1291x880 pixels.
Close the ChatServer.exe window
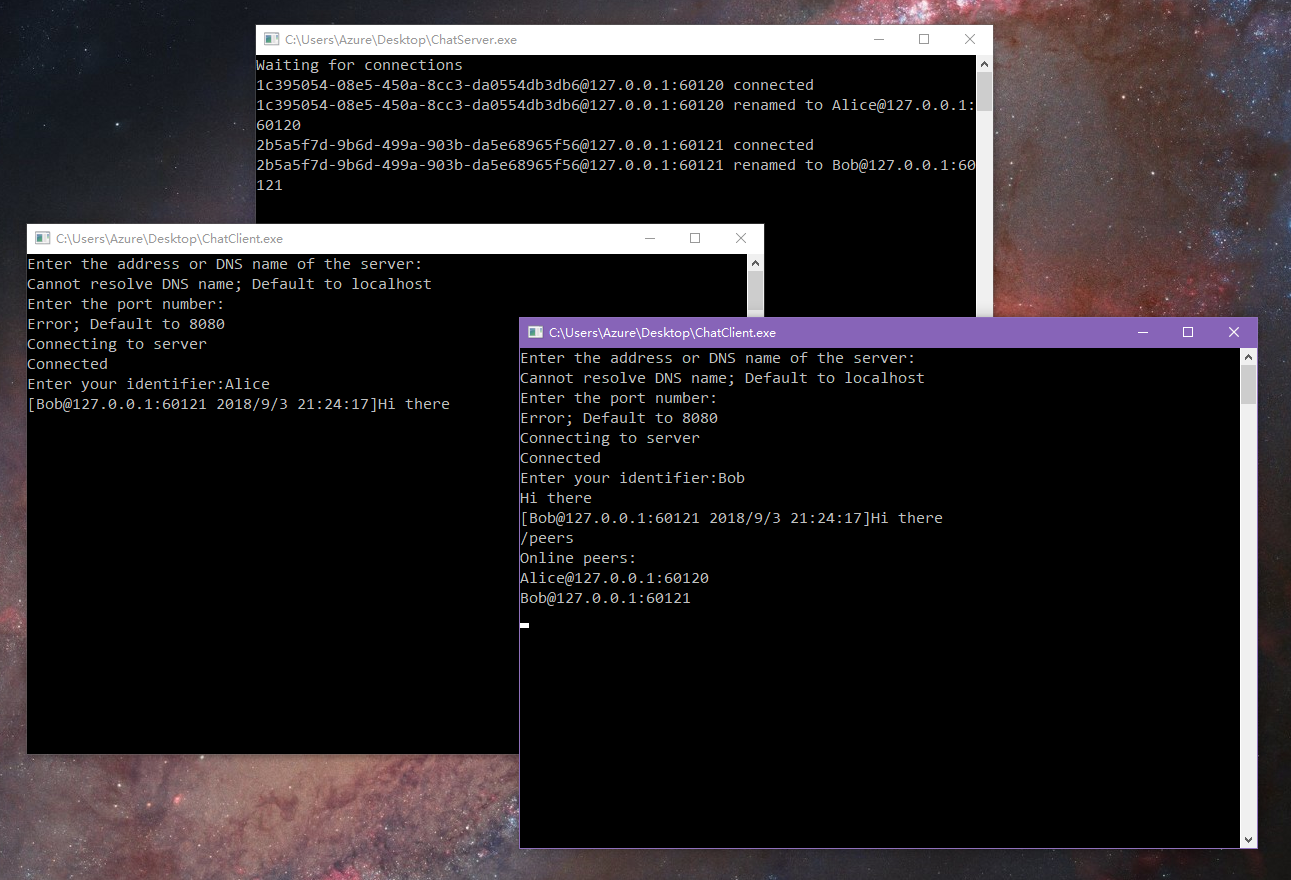pos(970,40)
